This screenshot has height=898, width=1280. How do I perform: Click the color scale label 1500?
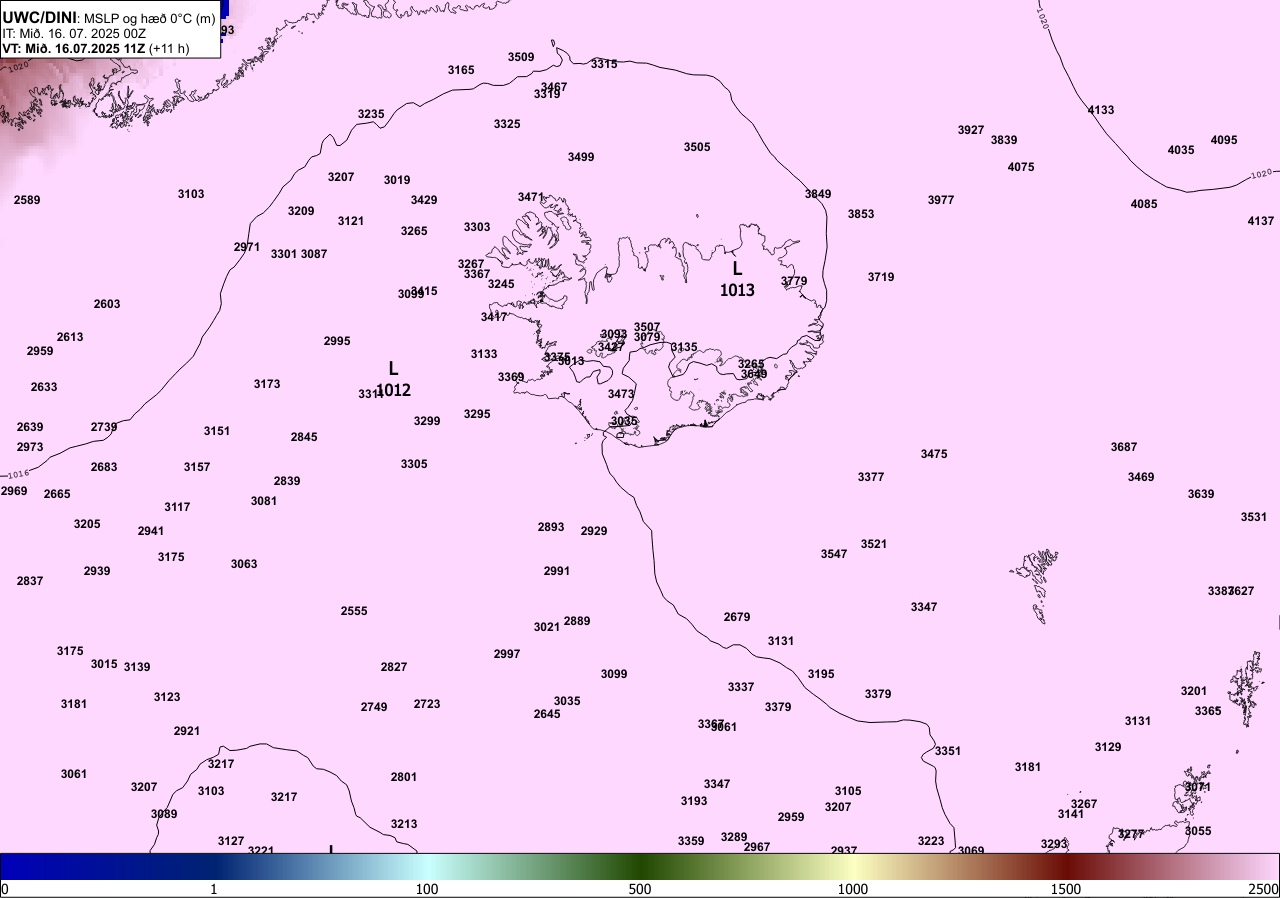1066,889
